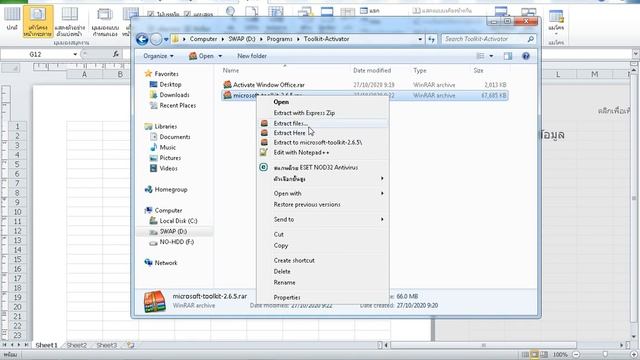Click the SWAP (D:) segment in the address bar

242,39
